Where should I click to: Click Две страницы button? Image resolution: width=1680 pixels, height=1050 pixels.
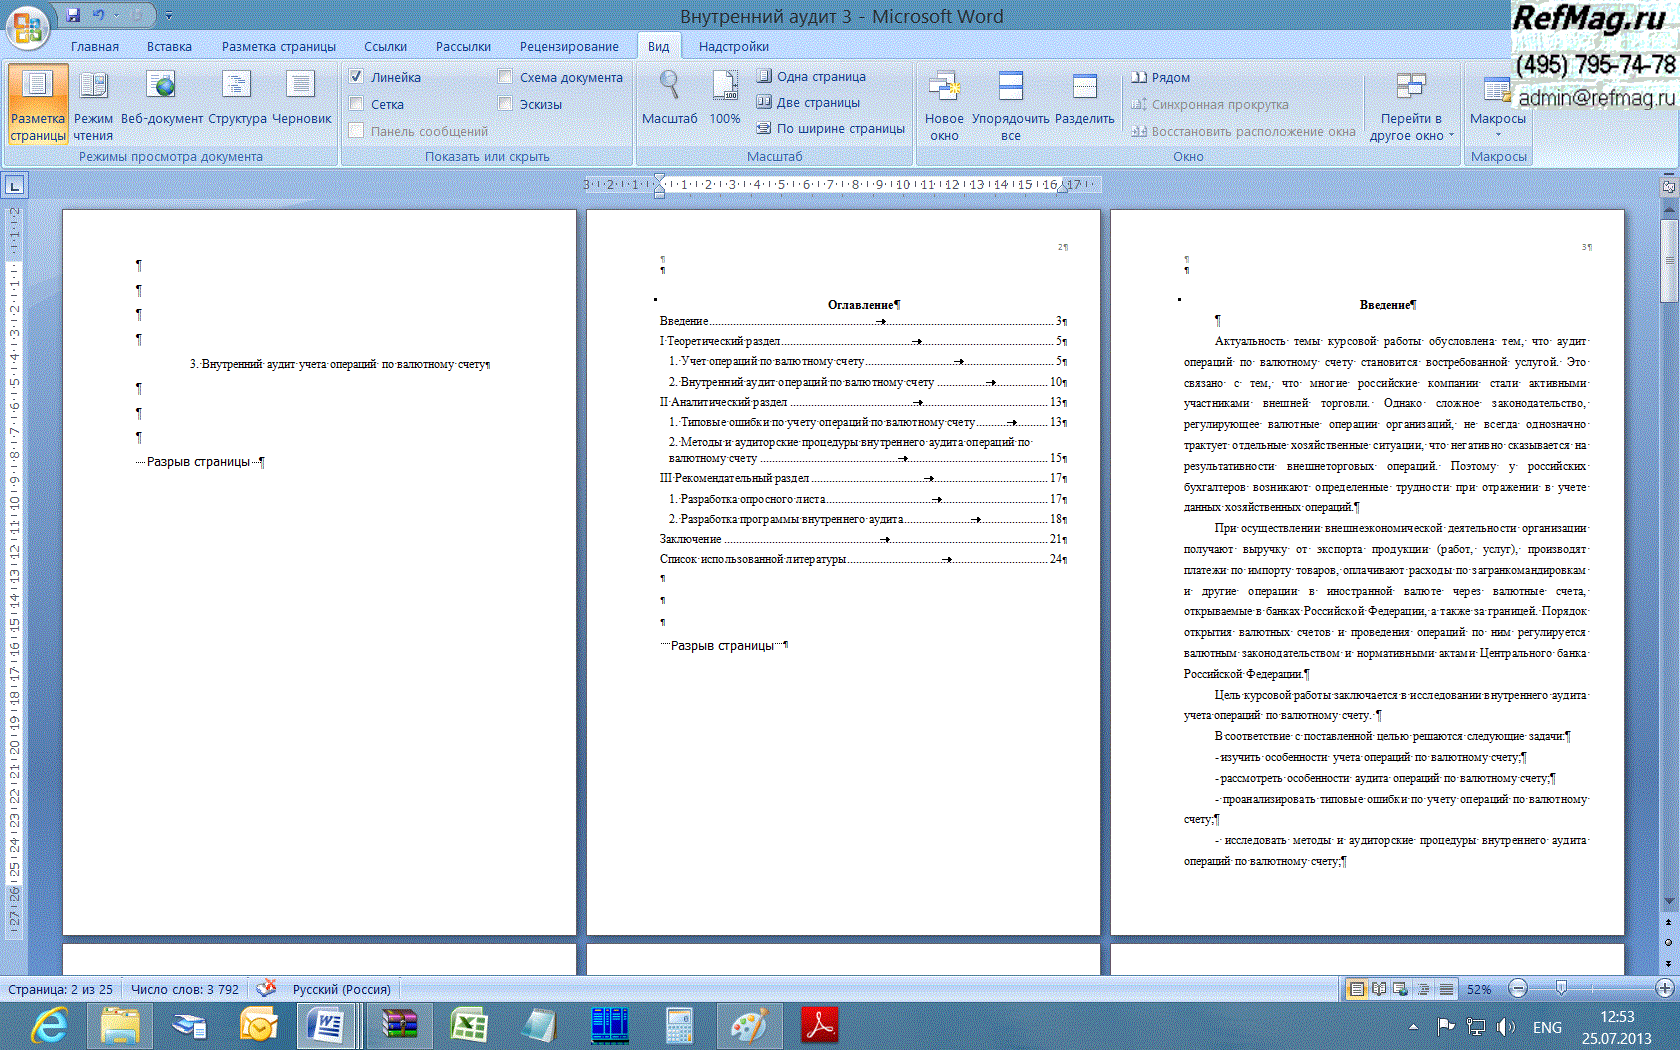808,102
